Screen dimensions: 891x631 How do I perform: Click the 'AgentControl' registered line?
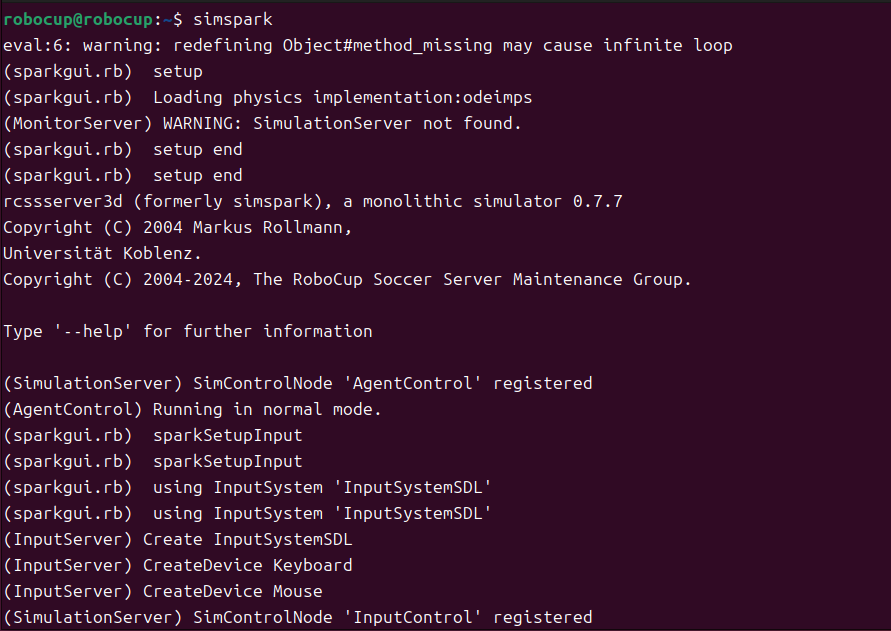[297, 383]
